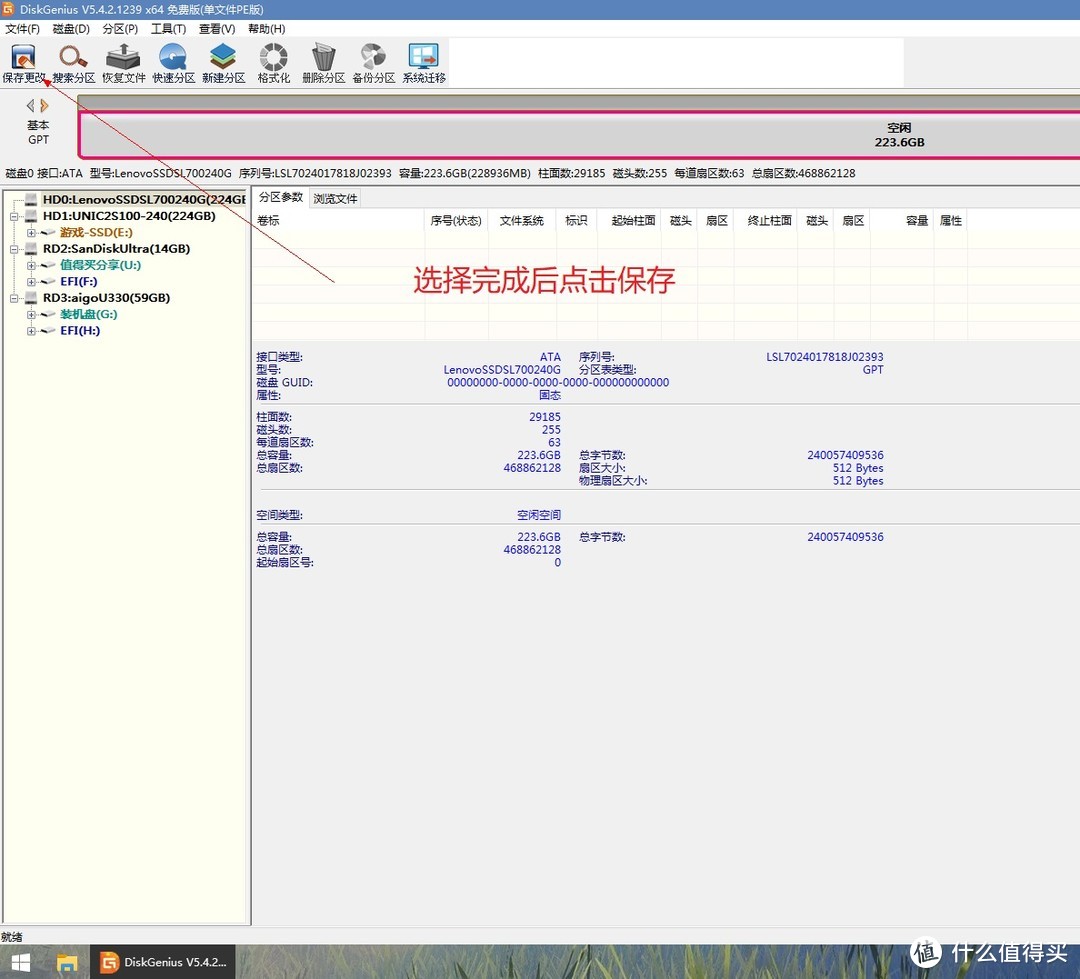
Task: Open the 工具(T) menu
Action: click(168, 29)
